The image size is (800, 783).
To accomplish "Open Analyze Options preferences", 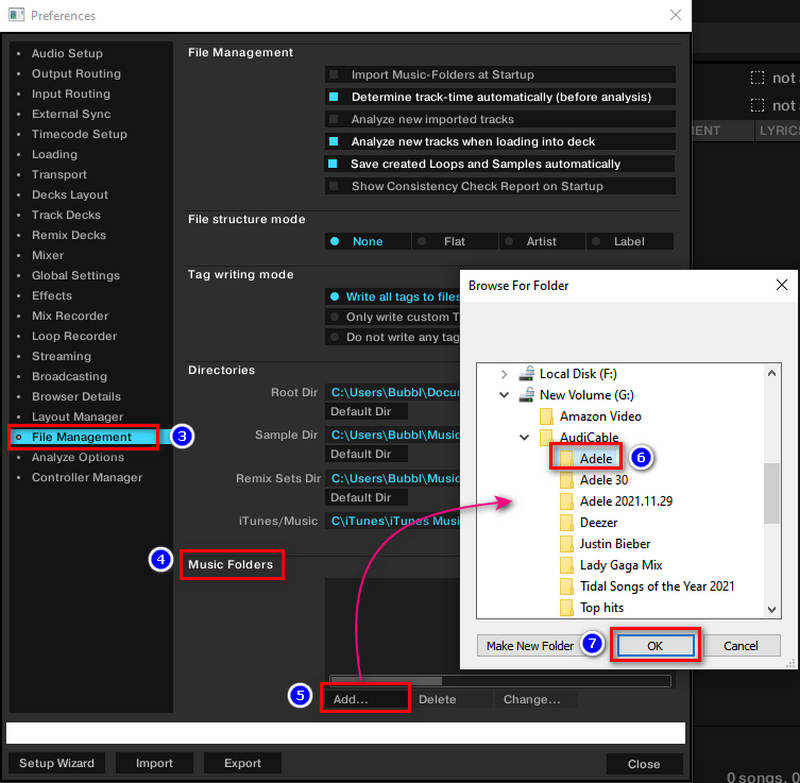I will [x=78, y=458].
